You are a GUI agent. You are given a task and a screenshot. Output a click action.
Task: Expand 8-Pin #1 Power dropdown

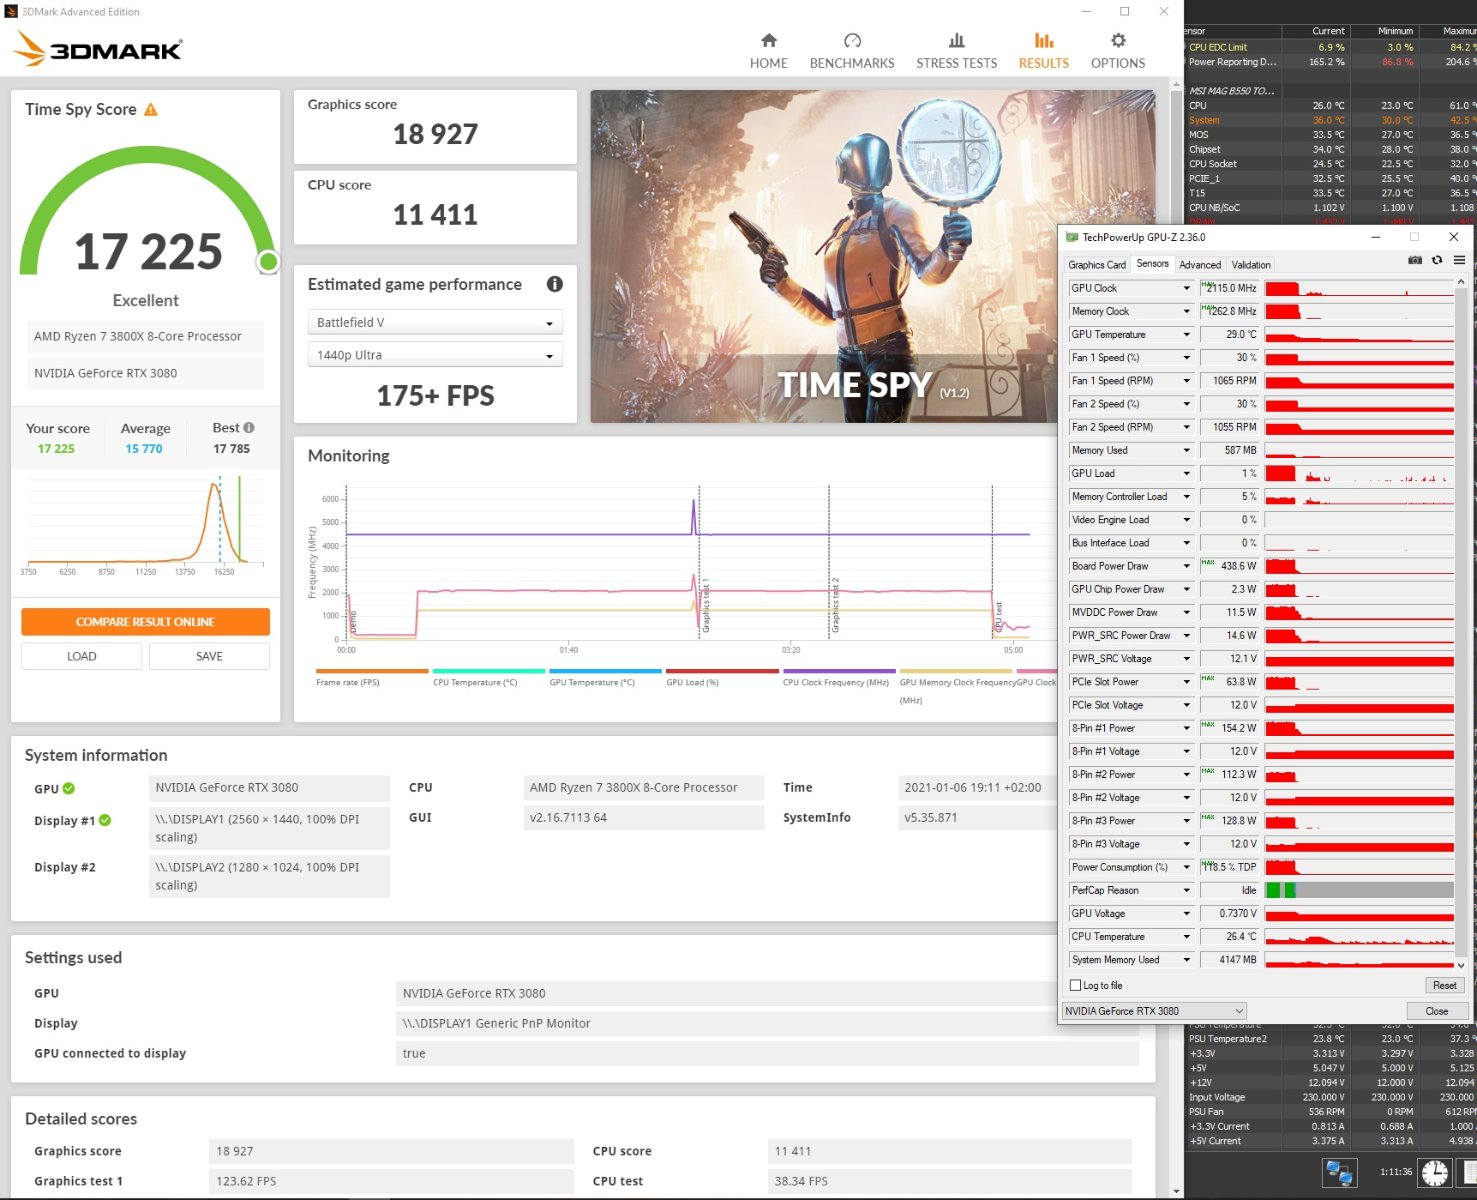[x=1187, y=728]
